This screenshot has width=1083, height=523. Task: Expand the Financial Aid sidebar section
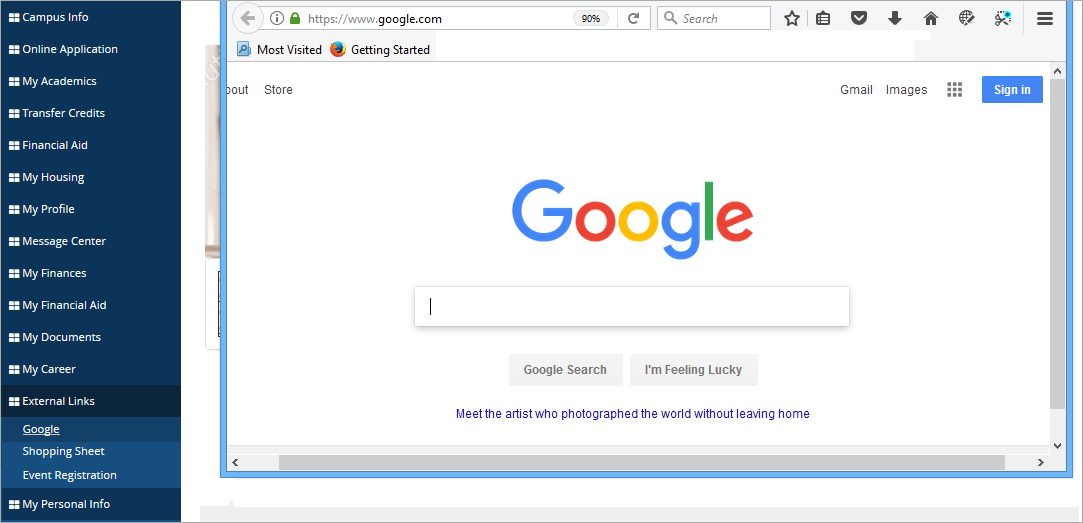tap(90, 145)
